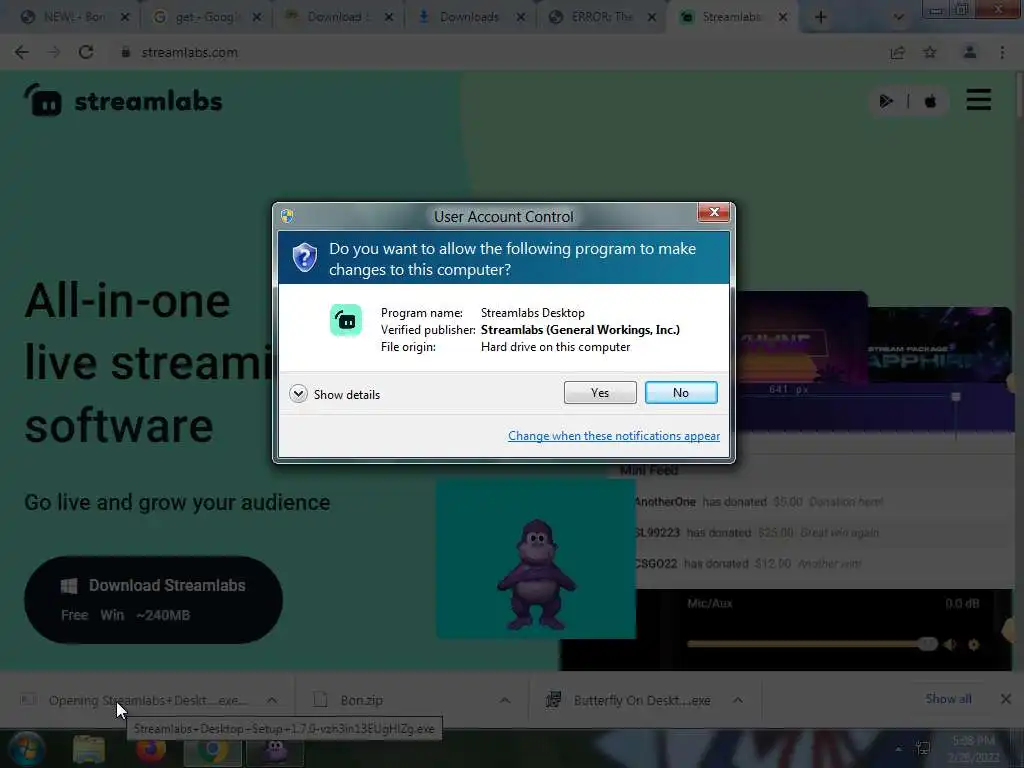Open Chrome three-dot menu
Image resolution: width=1024 pixels, height=768 pixels.
[x=1002, y=52]
